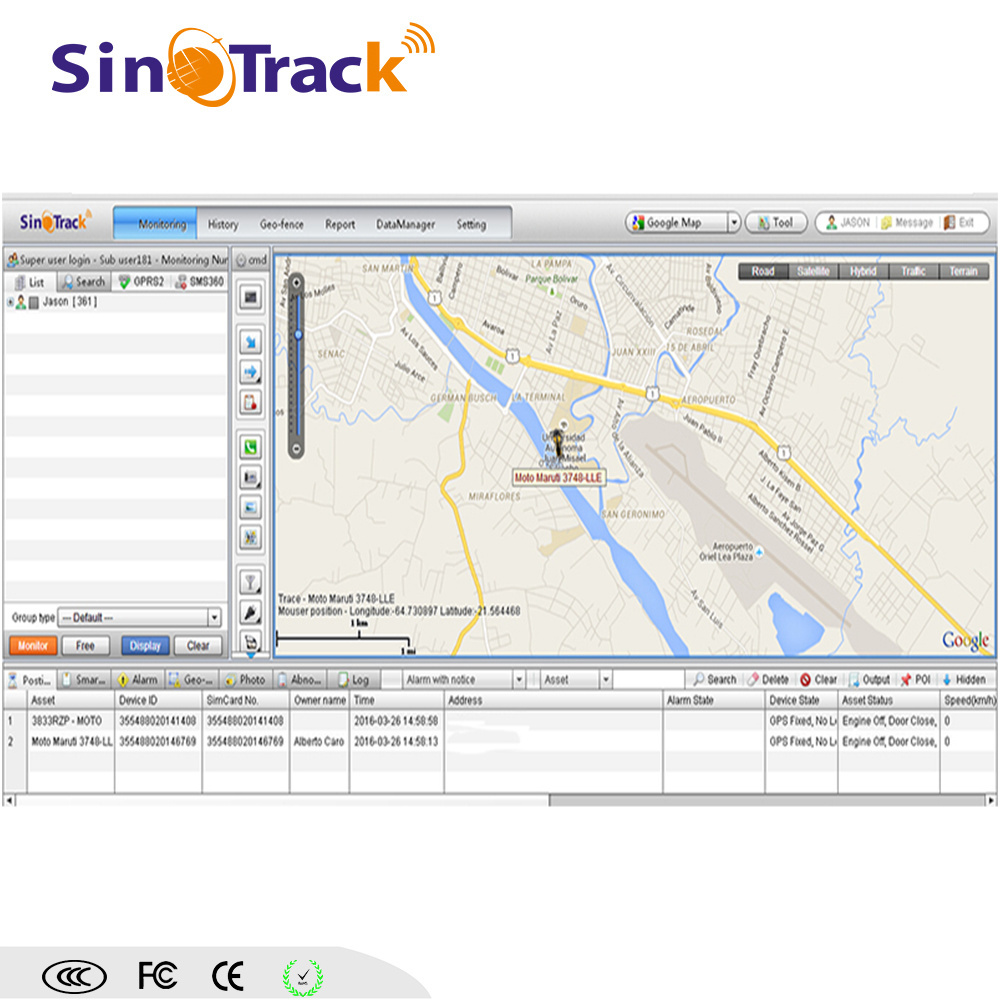Click the search input field beside the Asset dropdown
This screenshot has width=1000, height=1000.
click(649, 680)
